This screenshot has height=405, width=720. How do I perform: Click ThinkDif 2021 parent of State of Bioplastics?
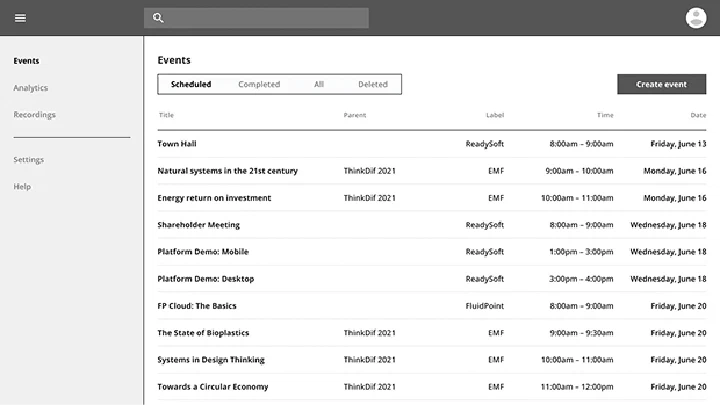(370, 333)
